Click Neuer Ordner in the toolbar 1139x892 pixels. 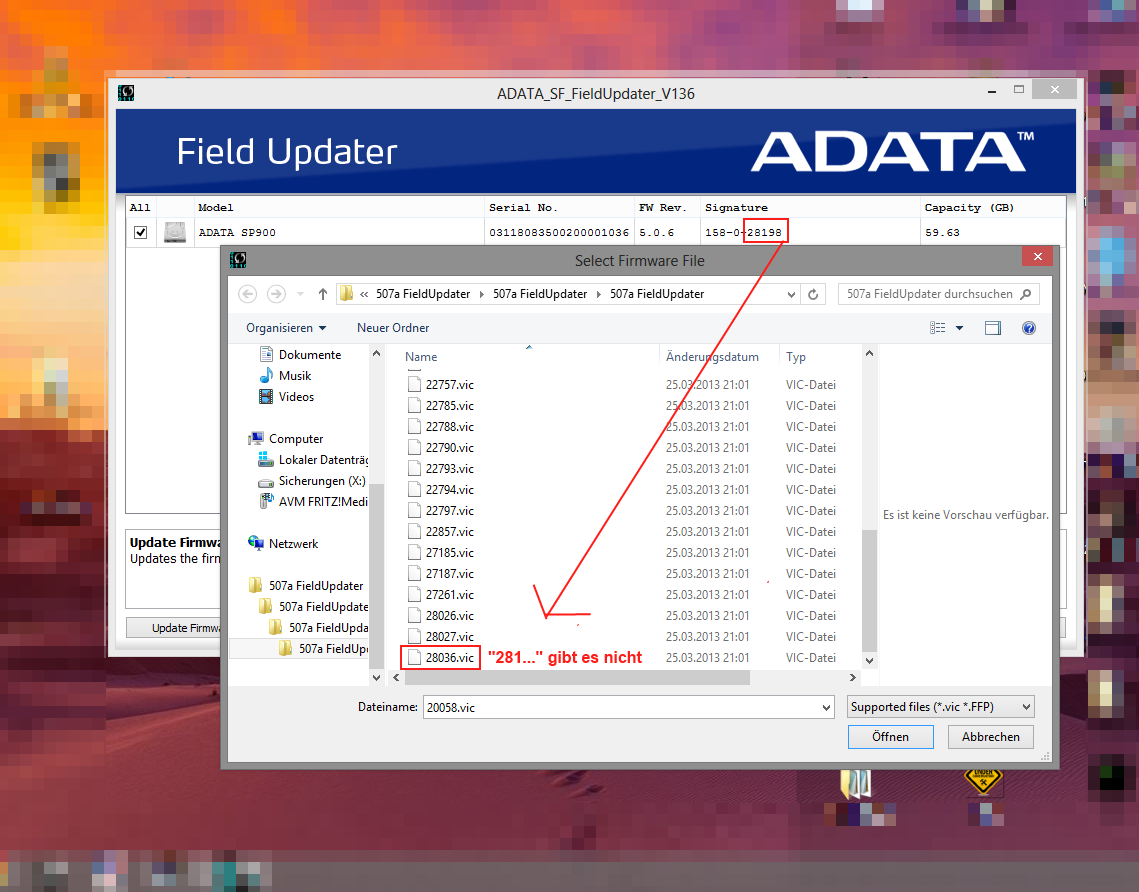(393, 328)
